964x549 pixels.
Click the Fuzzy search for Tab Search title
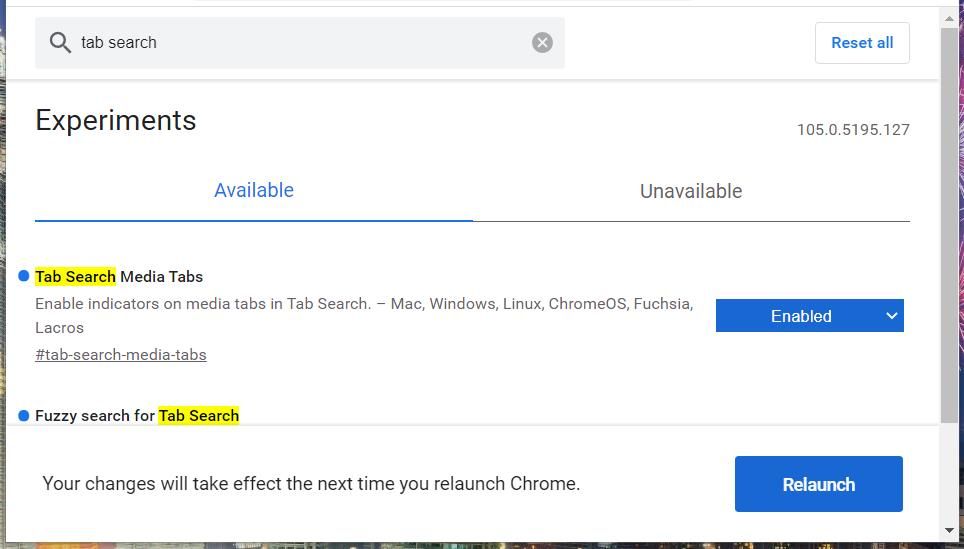(137, 415)
